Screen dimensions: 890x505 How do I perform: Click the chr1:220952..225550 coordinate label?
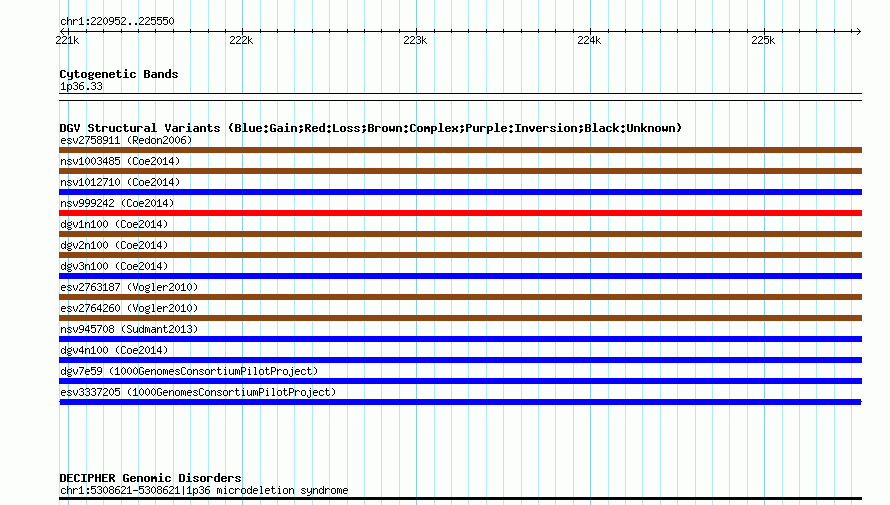pos(117,21)
